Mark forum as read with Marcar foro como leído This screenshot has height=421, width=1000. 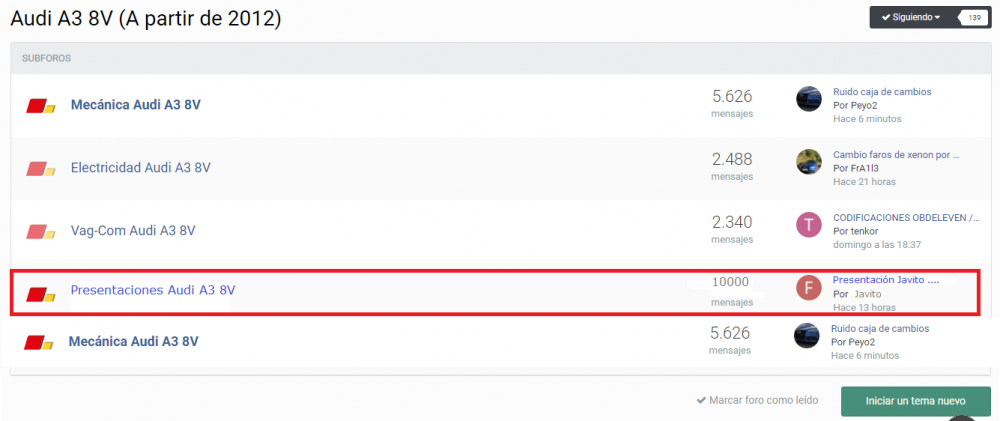click(757, 401)
